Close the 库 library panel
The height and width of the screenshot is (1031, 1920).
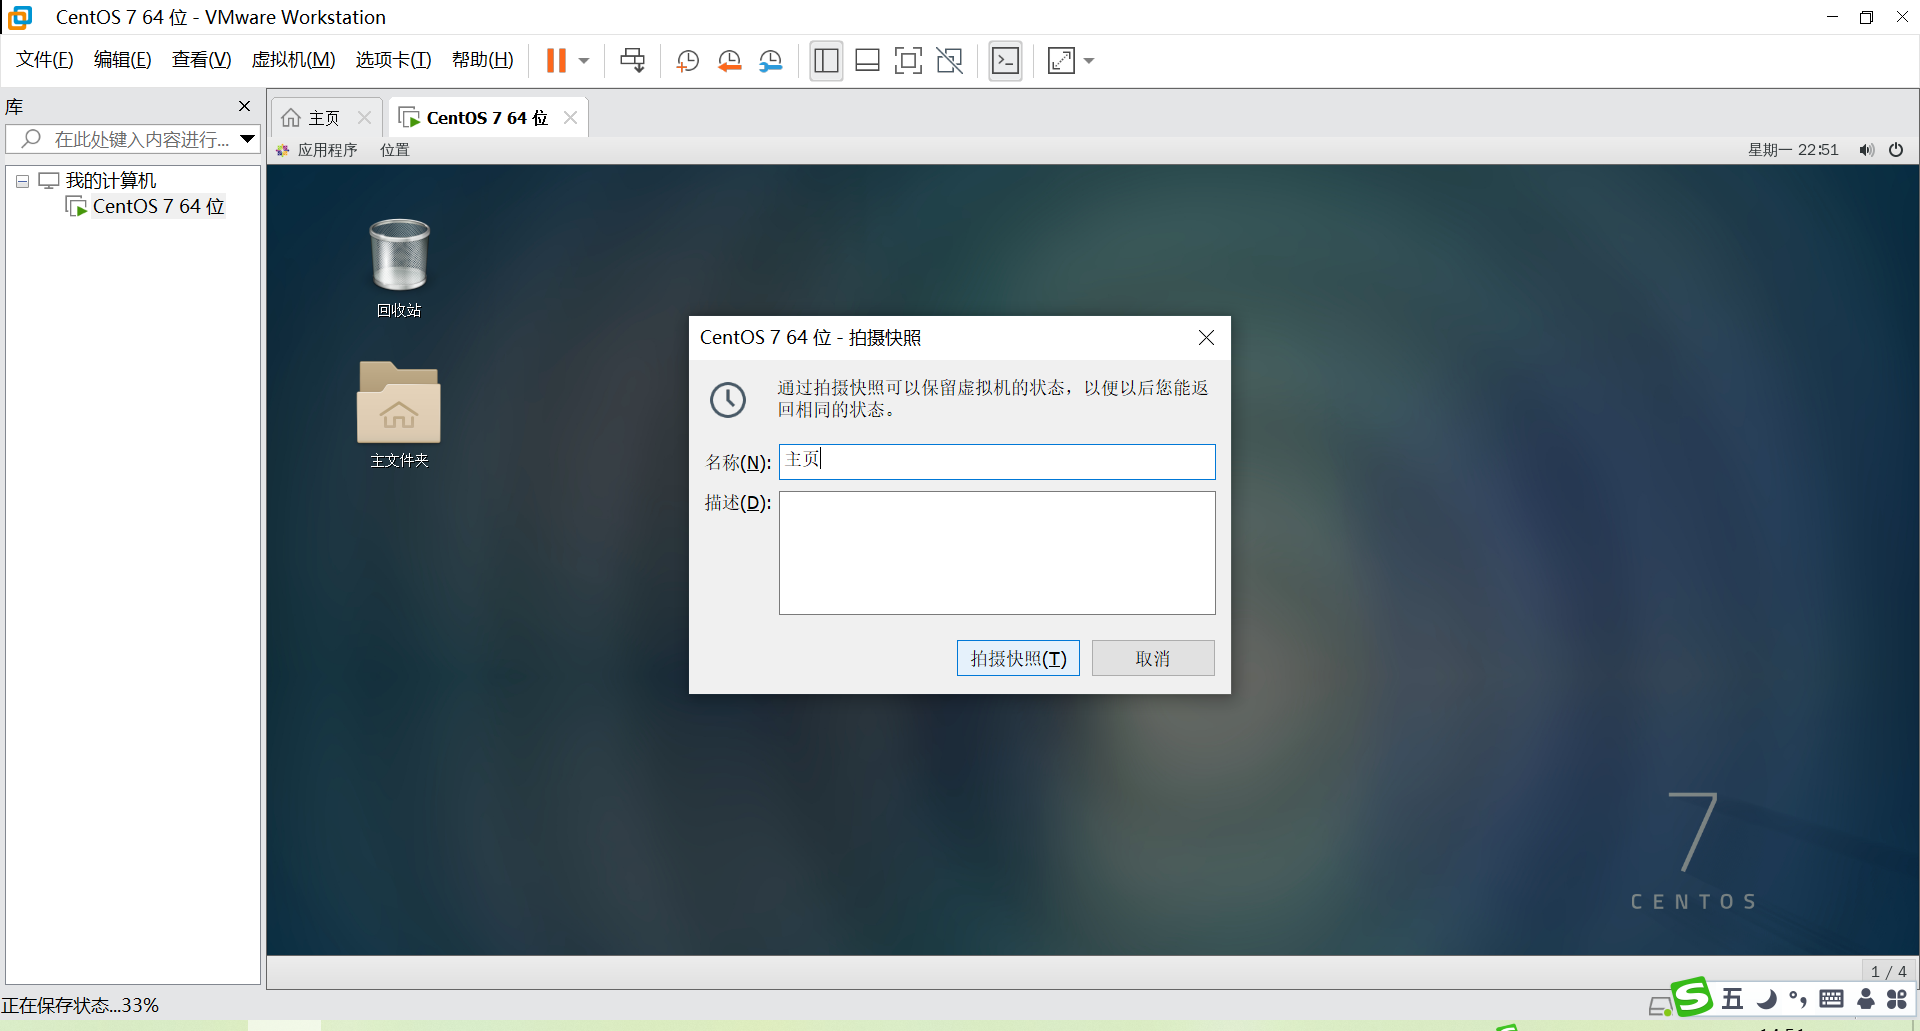(244, 106)
